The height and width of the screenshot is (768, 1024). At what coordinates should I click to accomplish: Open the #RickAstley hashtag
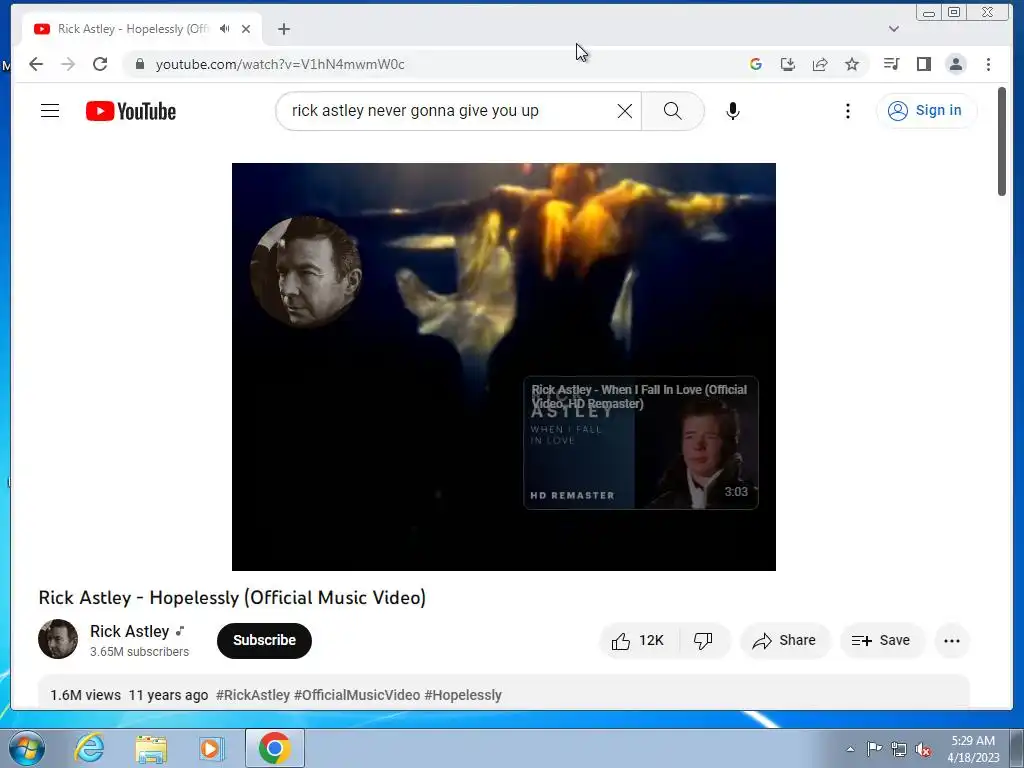pyautogui.click(x=253, y=695)
